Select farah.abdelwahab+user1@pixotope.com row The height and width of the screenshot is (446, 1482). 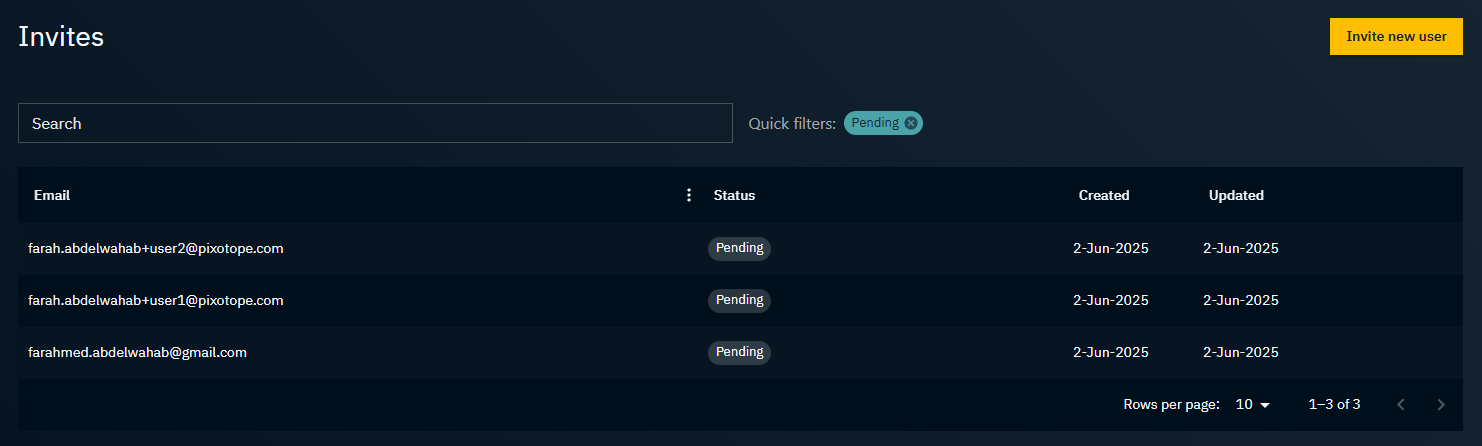[740, 300]
